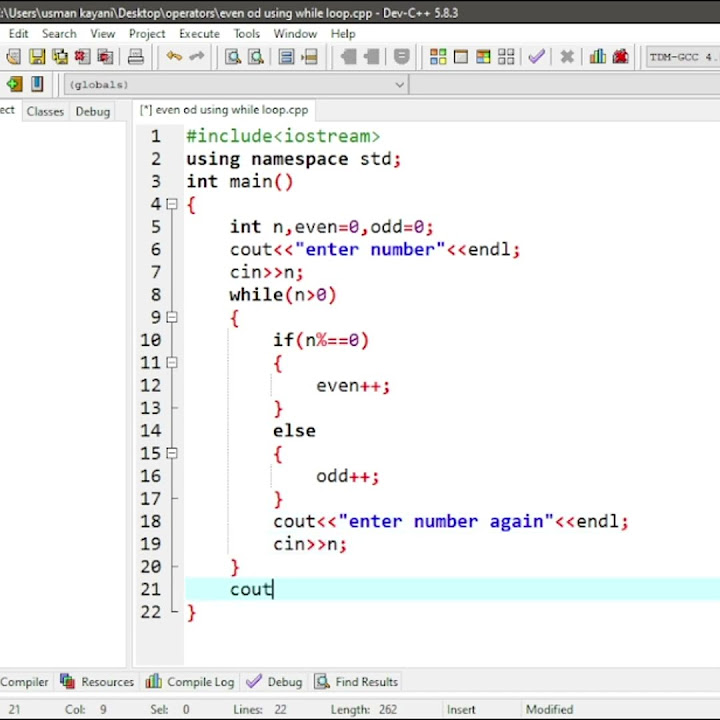Click the 'if(n%==0)' condition line
Viewport: 720px width, 720px height.
(321, 340)
